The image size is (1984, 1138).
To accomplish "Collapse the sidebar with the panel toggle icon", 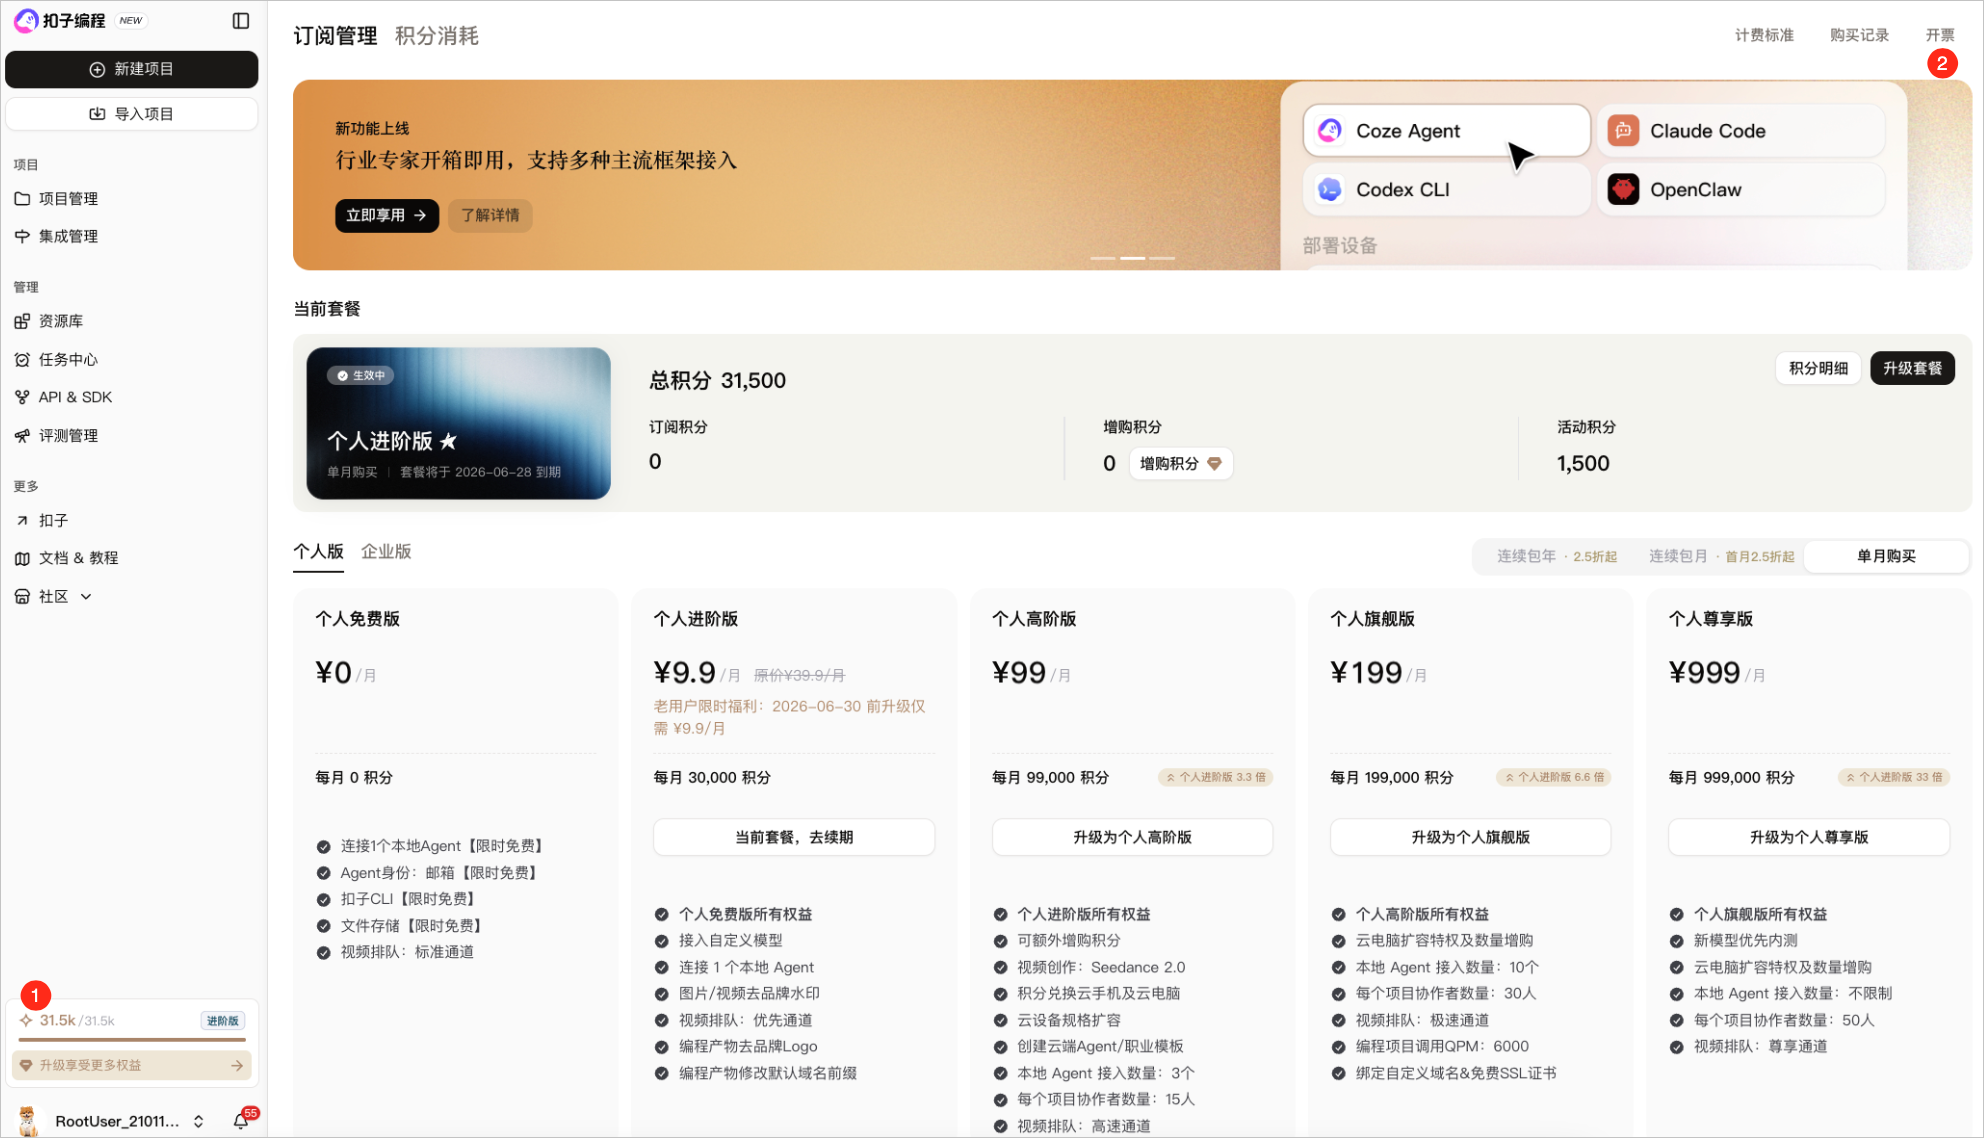I will (x=241, y=20).
